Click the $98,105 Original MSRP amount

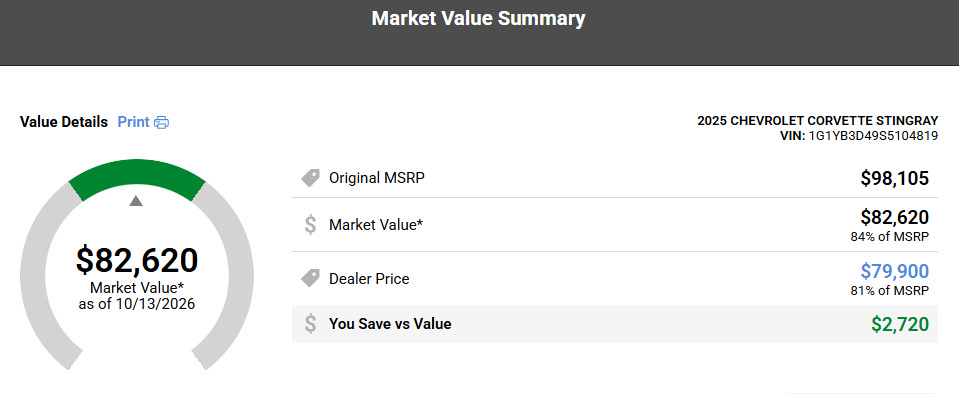pos(895,179)
